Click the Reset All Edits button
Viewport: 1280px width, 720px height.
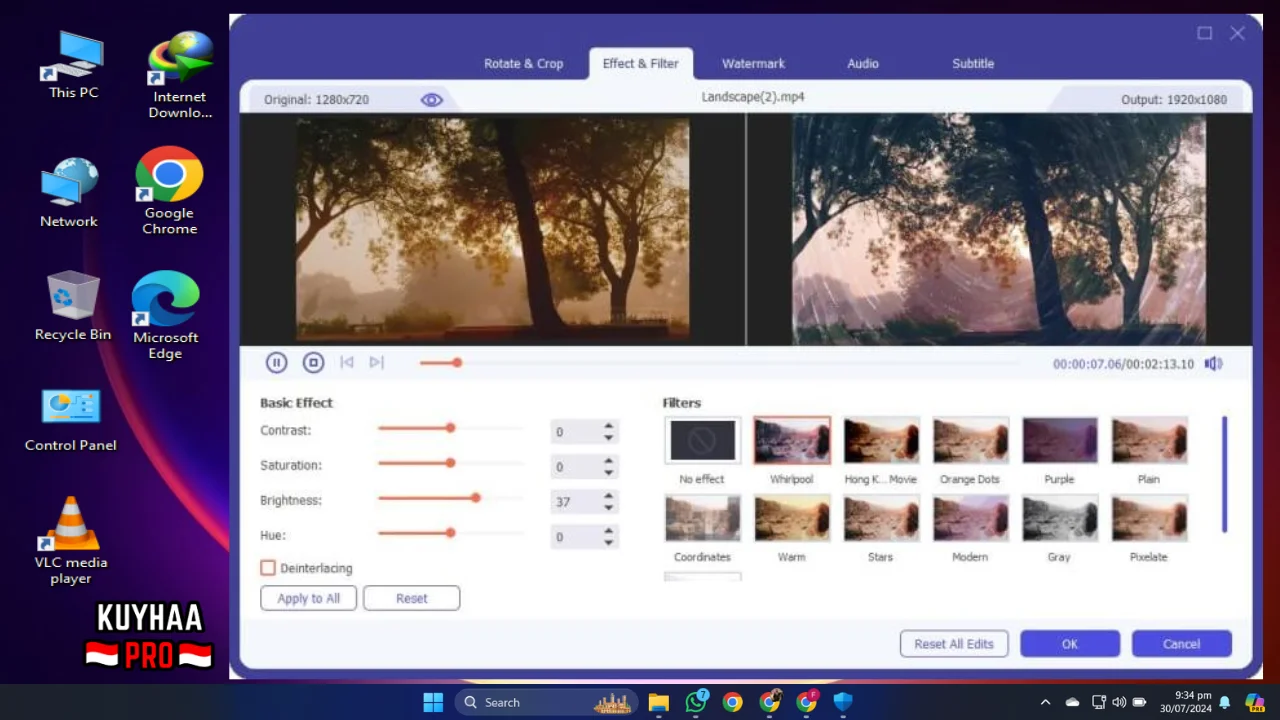click(x=954, y=644)
